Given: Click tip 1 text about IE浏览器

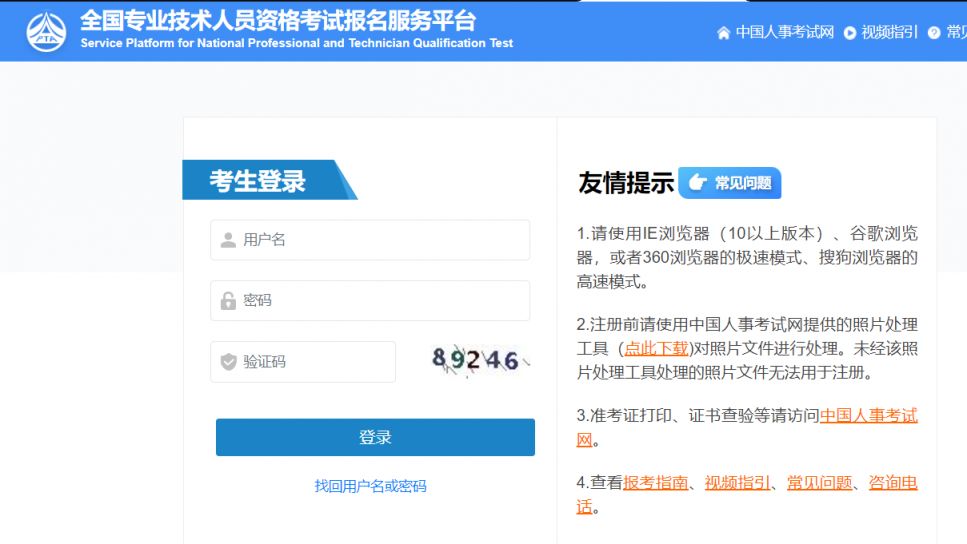Looking at the screenshot, I should pyautogui.click(x=747, y=258).
